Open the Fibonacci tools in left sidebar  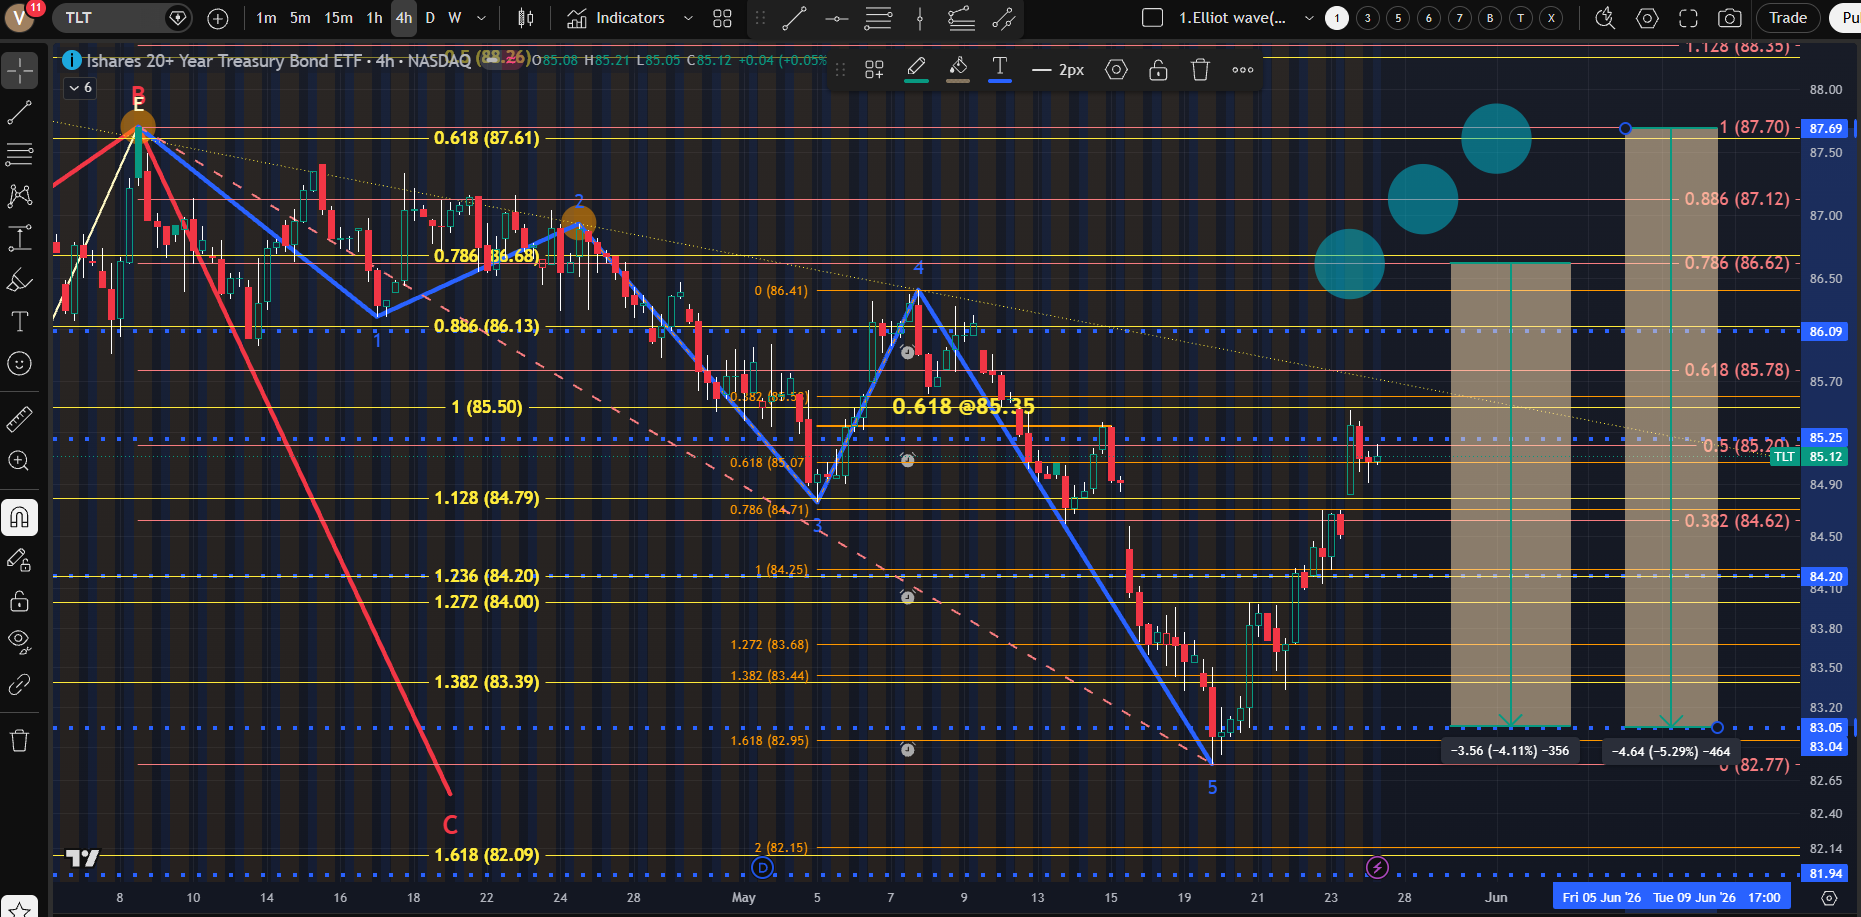20,154
